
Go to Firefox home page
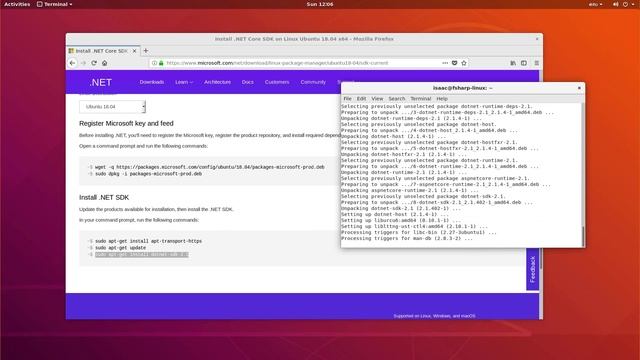click(104, 63)
